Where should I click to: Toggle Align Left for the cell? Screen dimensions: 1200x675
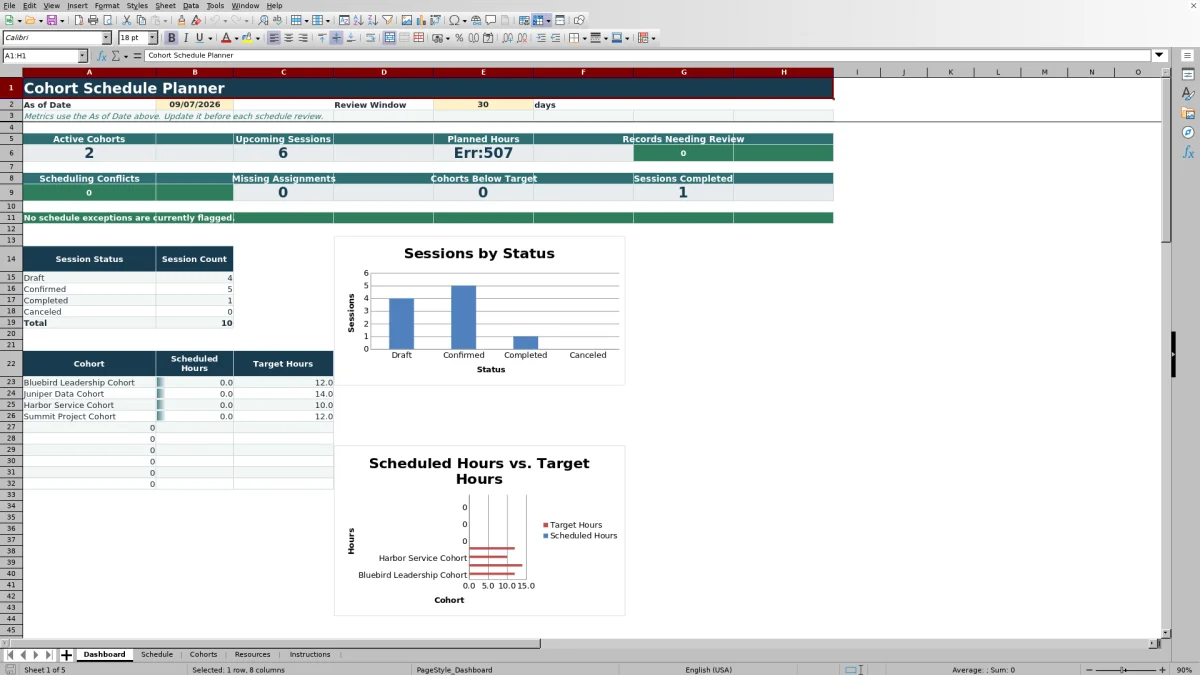click(x=274, y=38)
